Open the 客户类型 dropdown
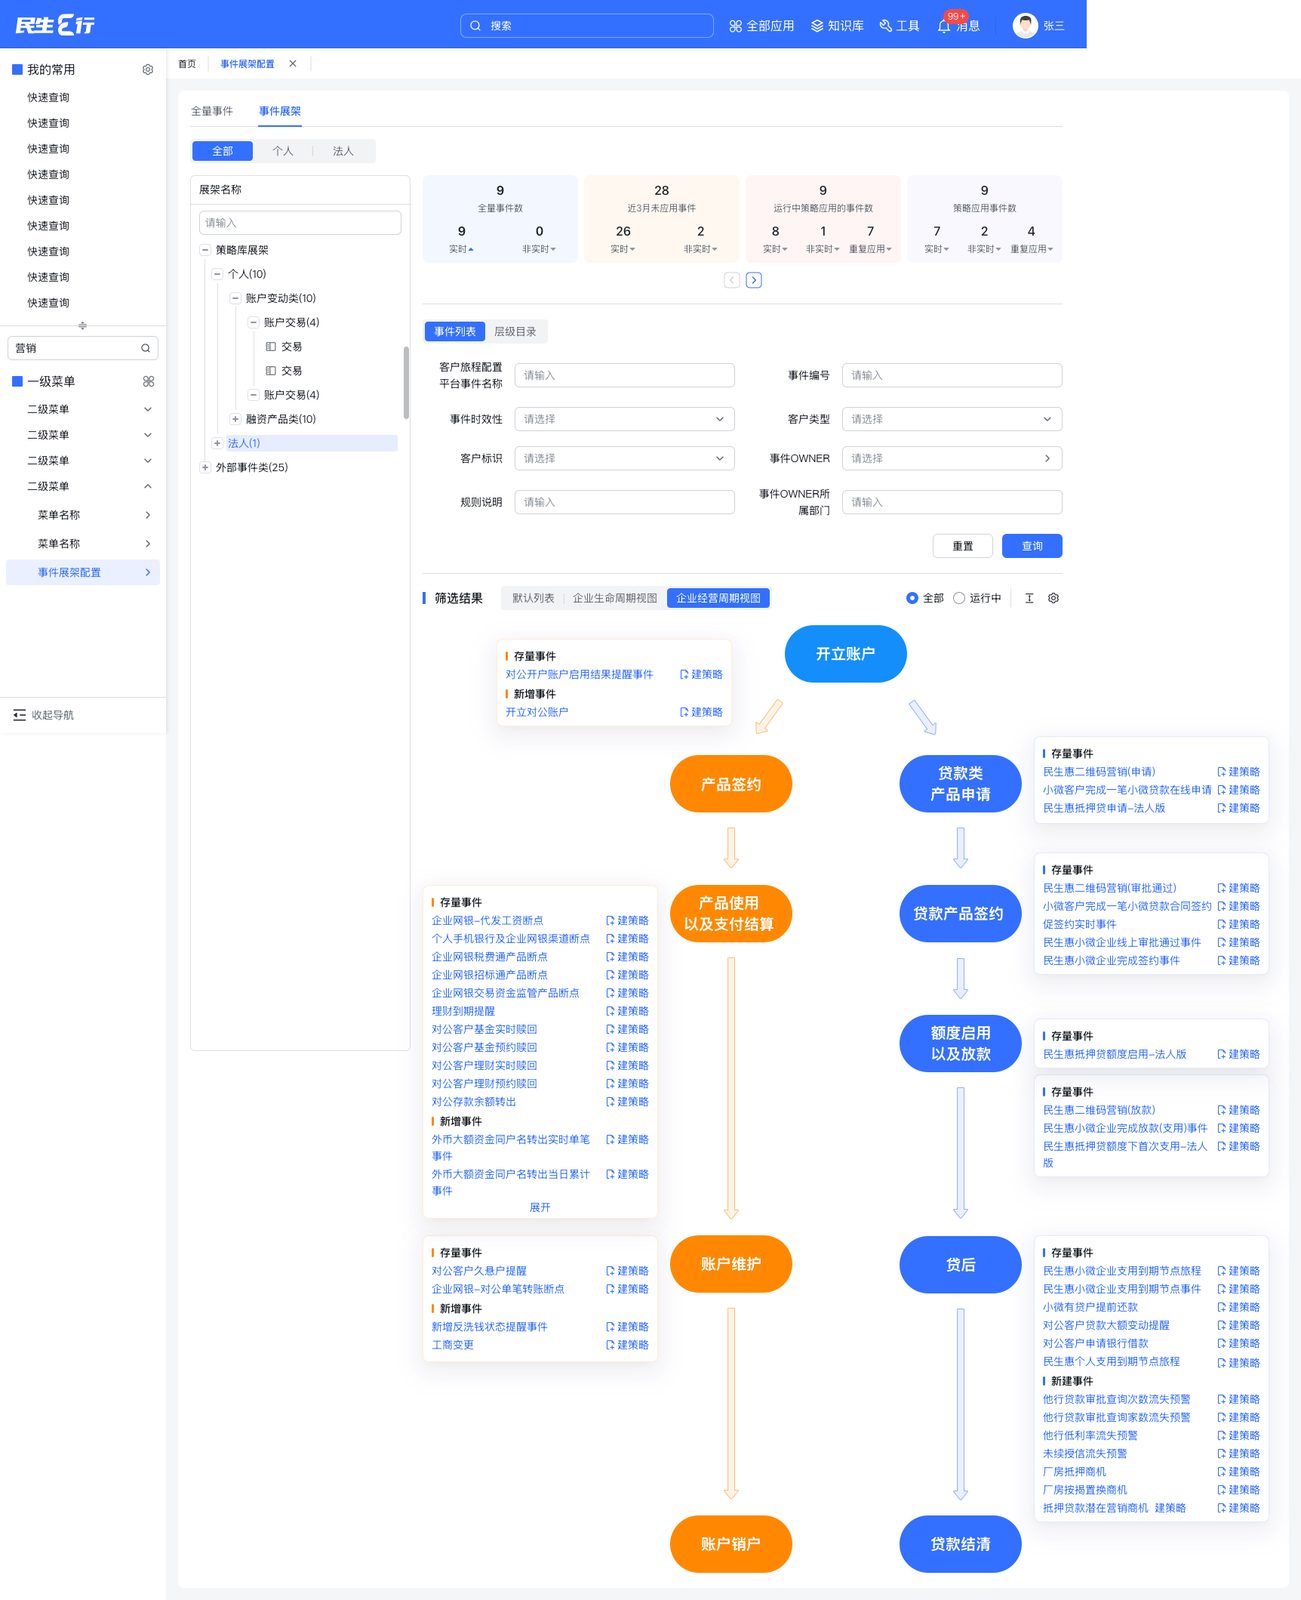This screenshot has height=1600, width=1301. (x=952, y=419)
